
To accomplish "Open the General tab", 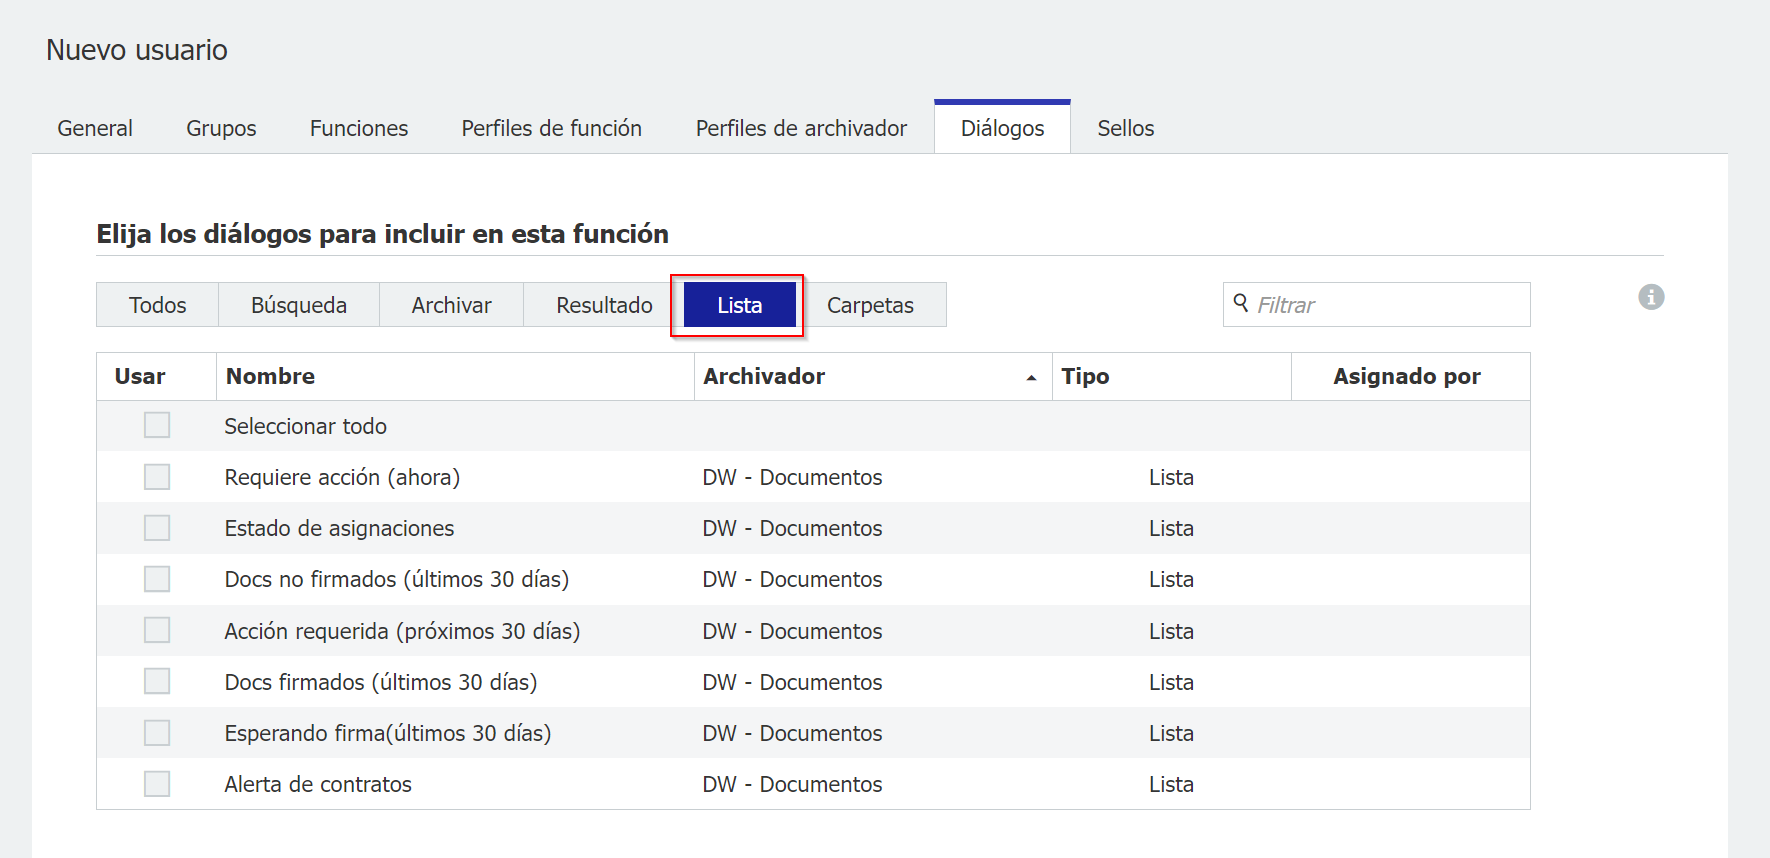I will coord(95,128).
